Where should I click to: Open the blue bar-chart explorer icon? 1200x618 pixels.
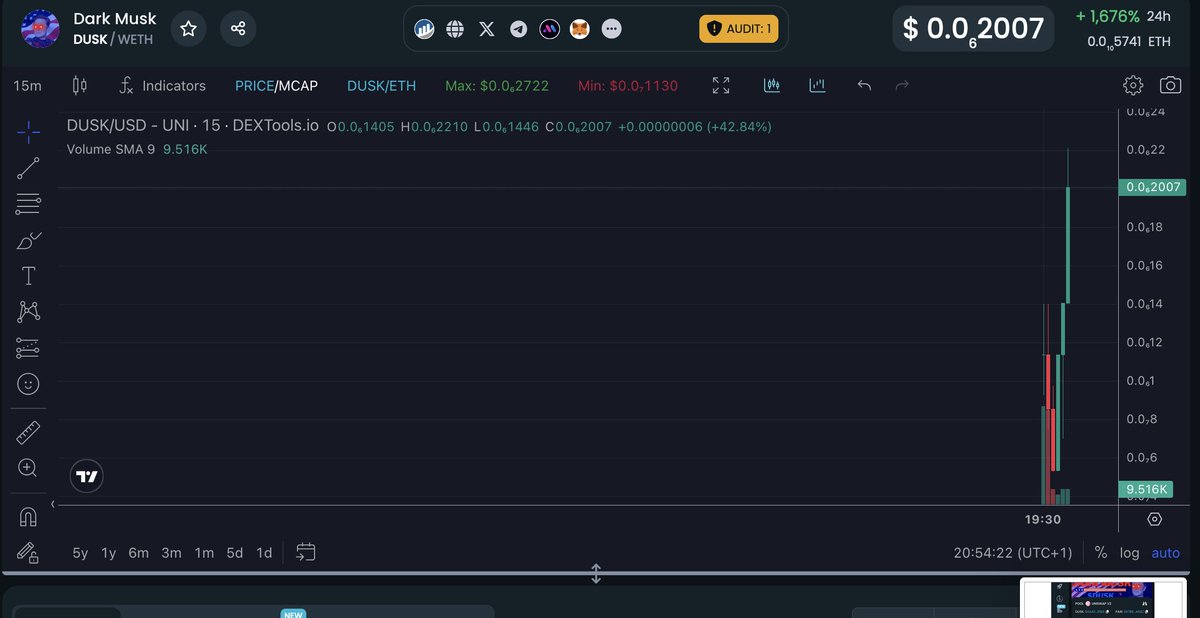[x=424, y=29]
